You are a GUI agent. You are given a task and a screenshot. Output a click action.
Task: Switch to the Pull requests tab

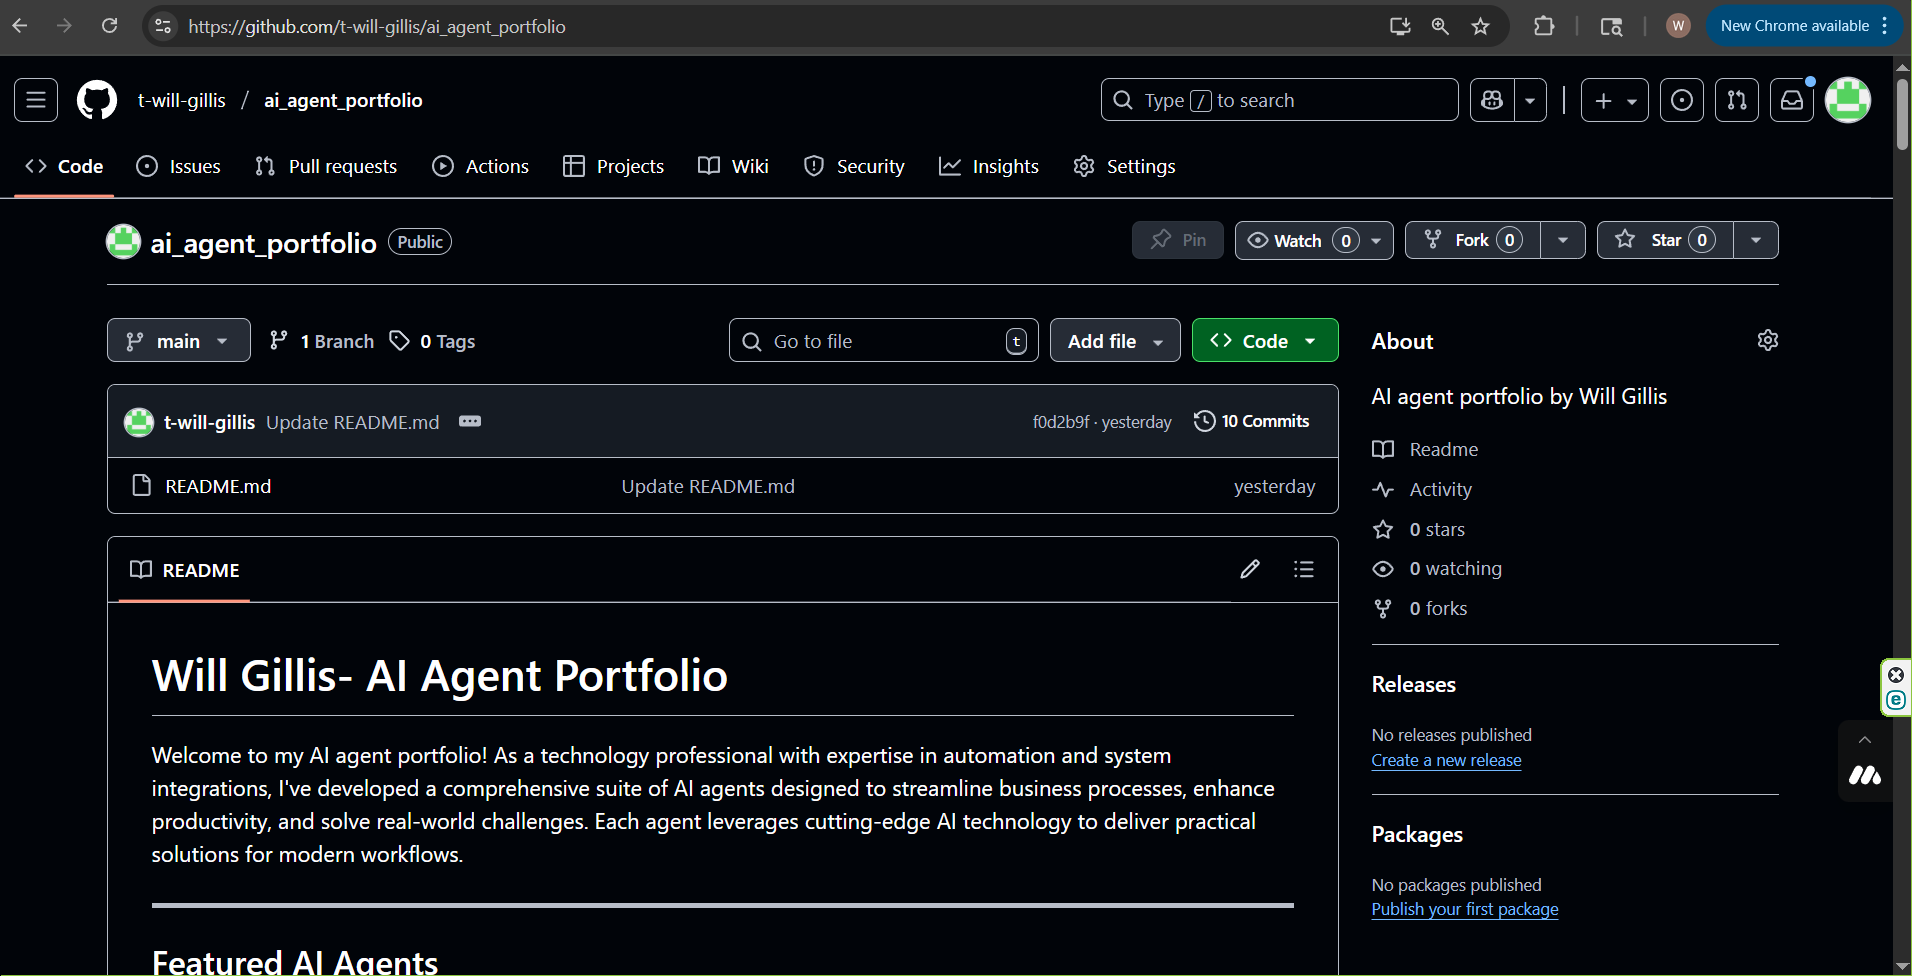326,166
